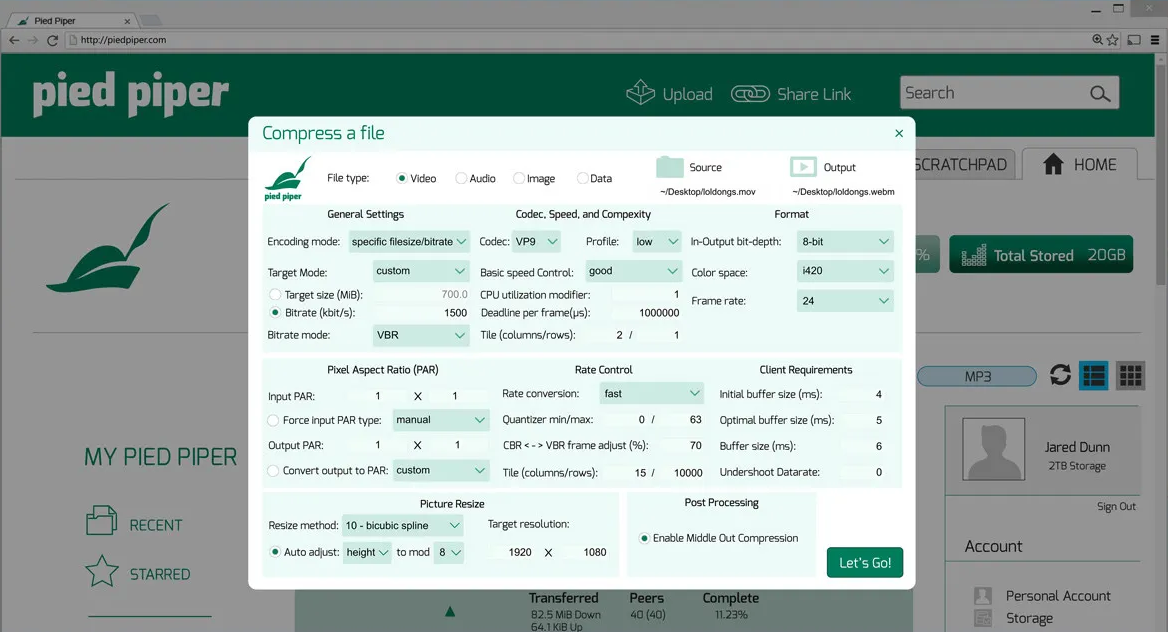
Task: Click the Source folder icon
Action: tap(670, 167)
